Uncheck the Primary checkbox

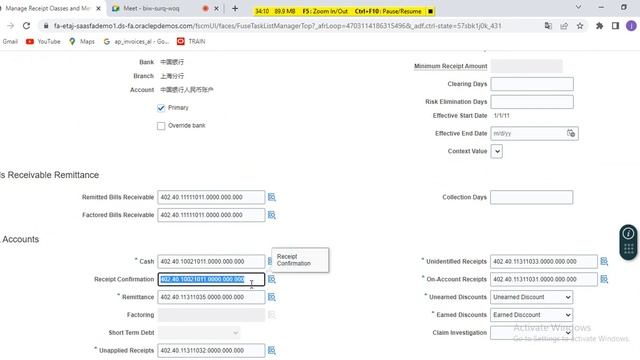pyautogui.click(x=161, y=108)
